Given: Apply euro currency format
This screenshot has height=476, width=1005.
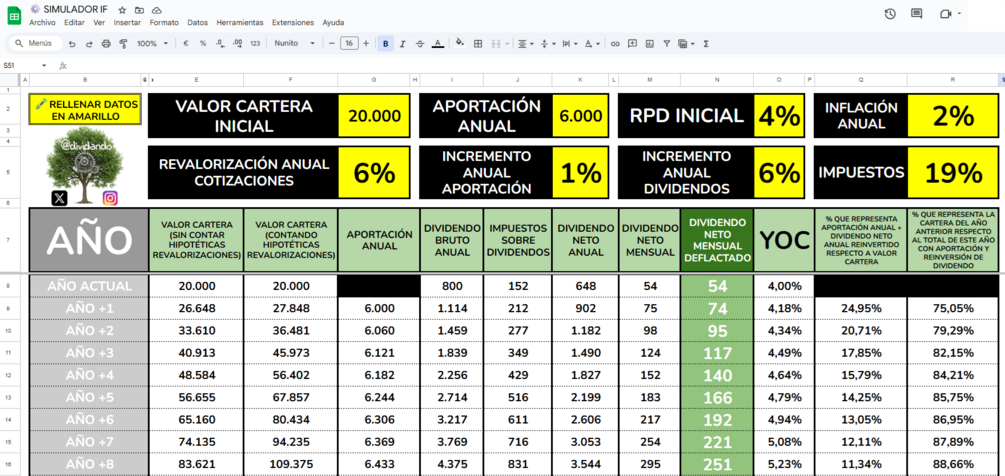Looking at the screenshot, I should click(x=186, y=44).
